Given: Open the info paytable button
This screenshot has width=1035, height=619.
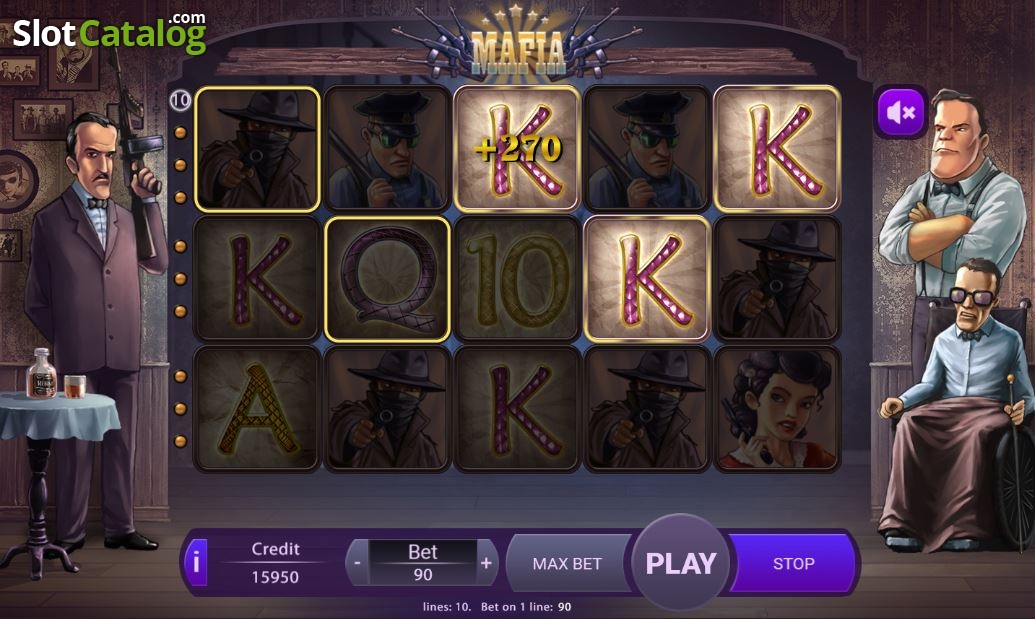Looking at the screenshot, I should pos(197,563).
